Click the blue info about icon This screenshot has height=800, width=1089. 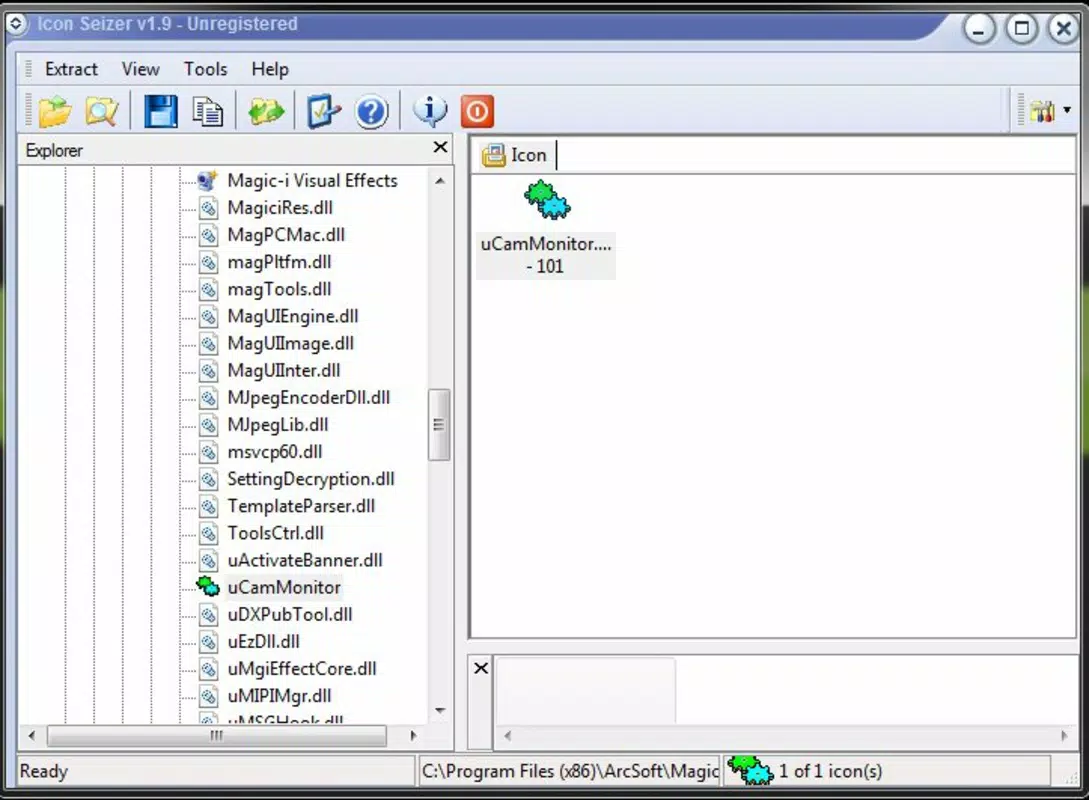point(430,111)
